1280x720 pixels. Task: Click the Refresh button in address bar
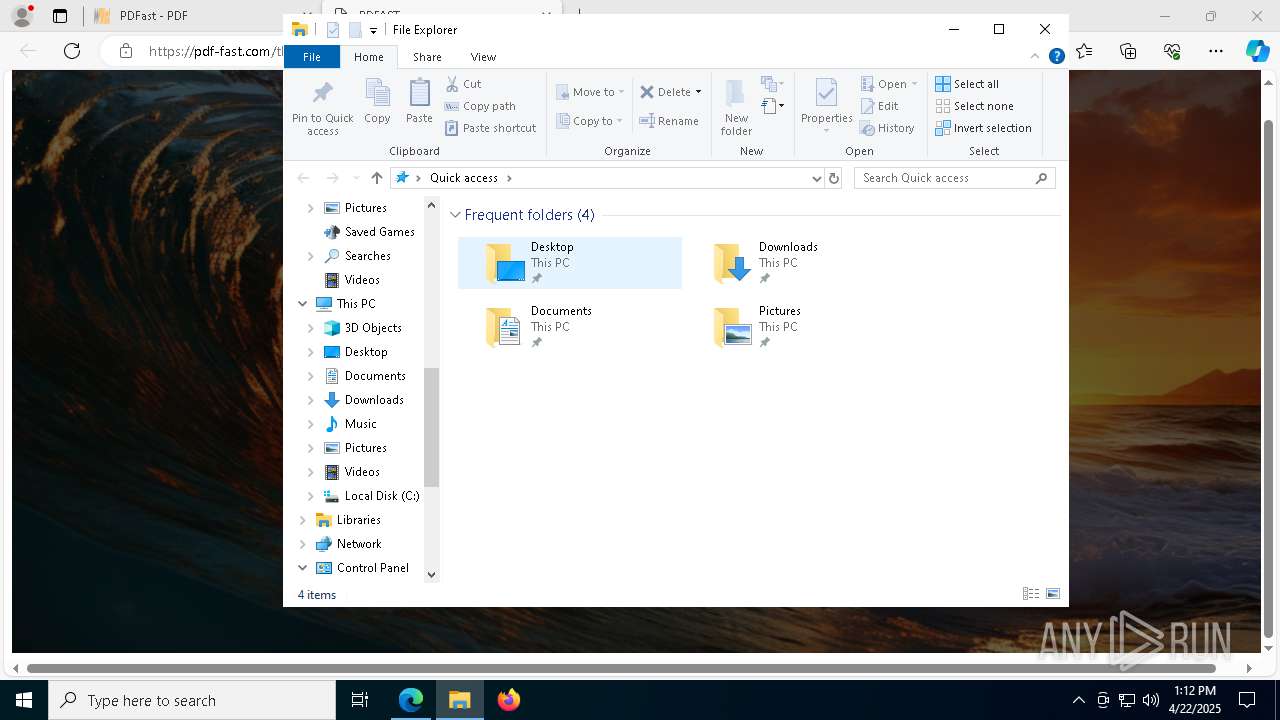pos(834,178)
